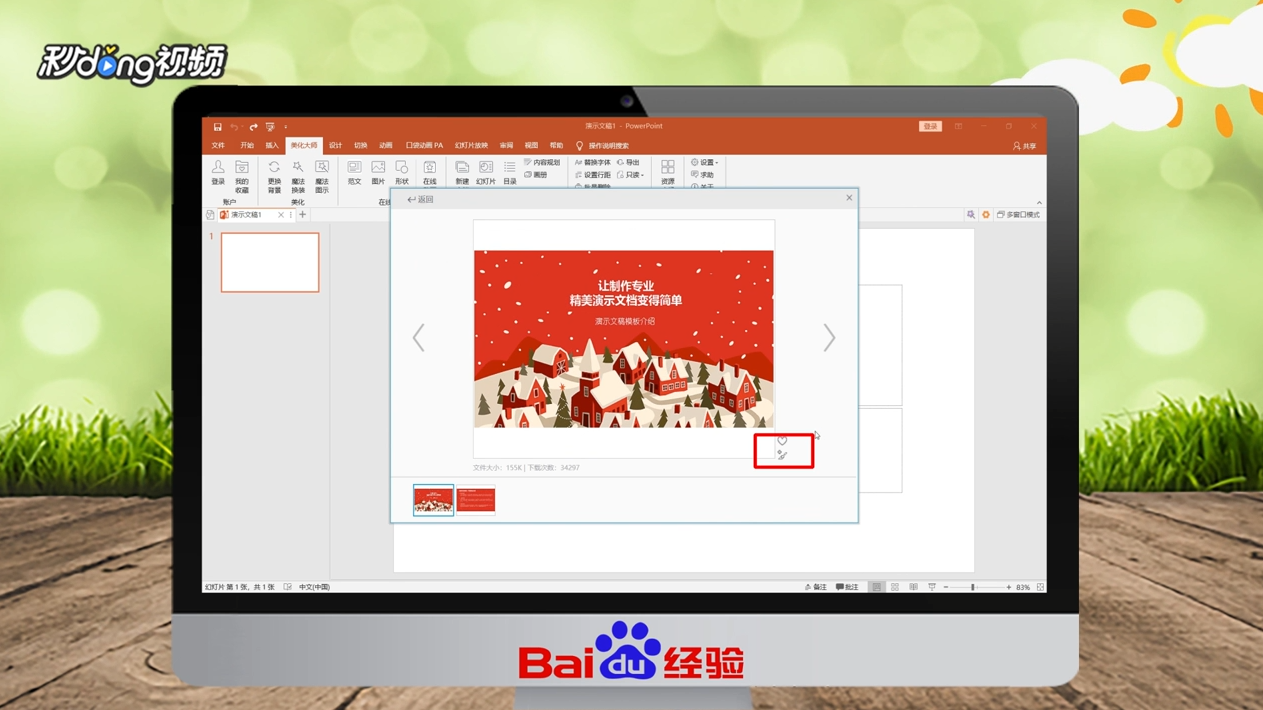Open the 幻灯片放映 Slide Show tab
The image size is (1263, 710).
coord(471,146)
